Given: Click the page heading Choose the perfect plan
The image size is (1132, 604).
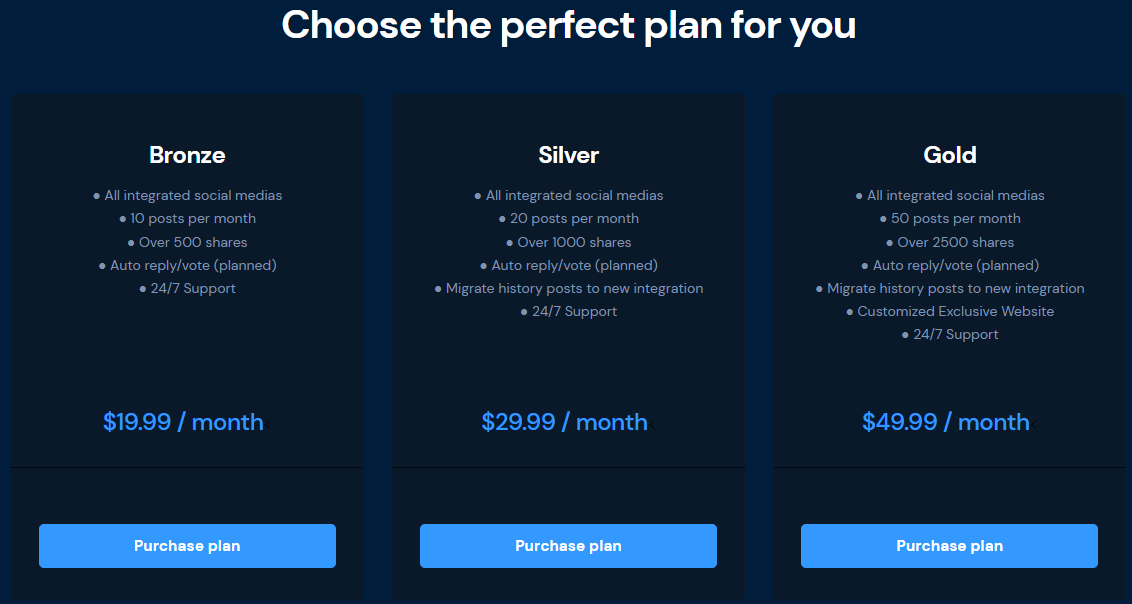Looking at the screenshot, I should (x=569, y=25).
